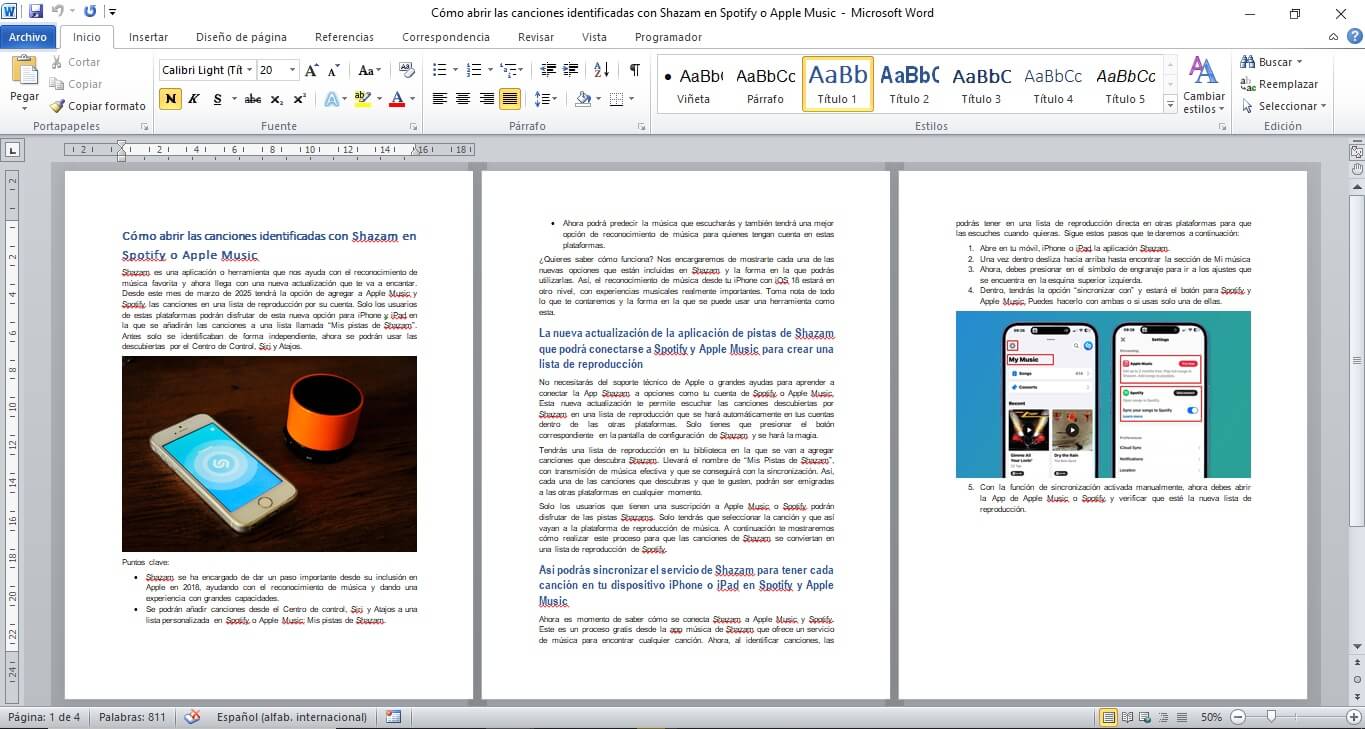This screenshot has height=729, width=1365.
Task: Increase font size with the grow font icon
Action: click(312, 70)
